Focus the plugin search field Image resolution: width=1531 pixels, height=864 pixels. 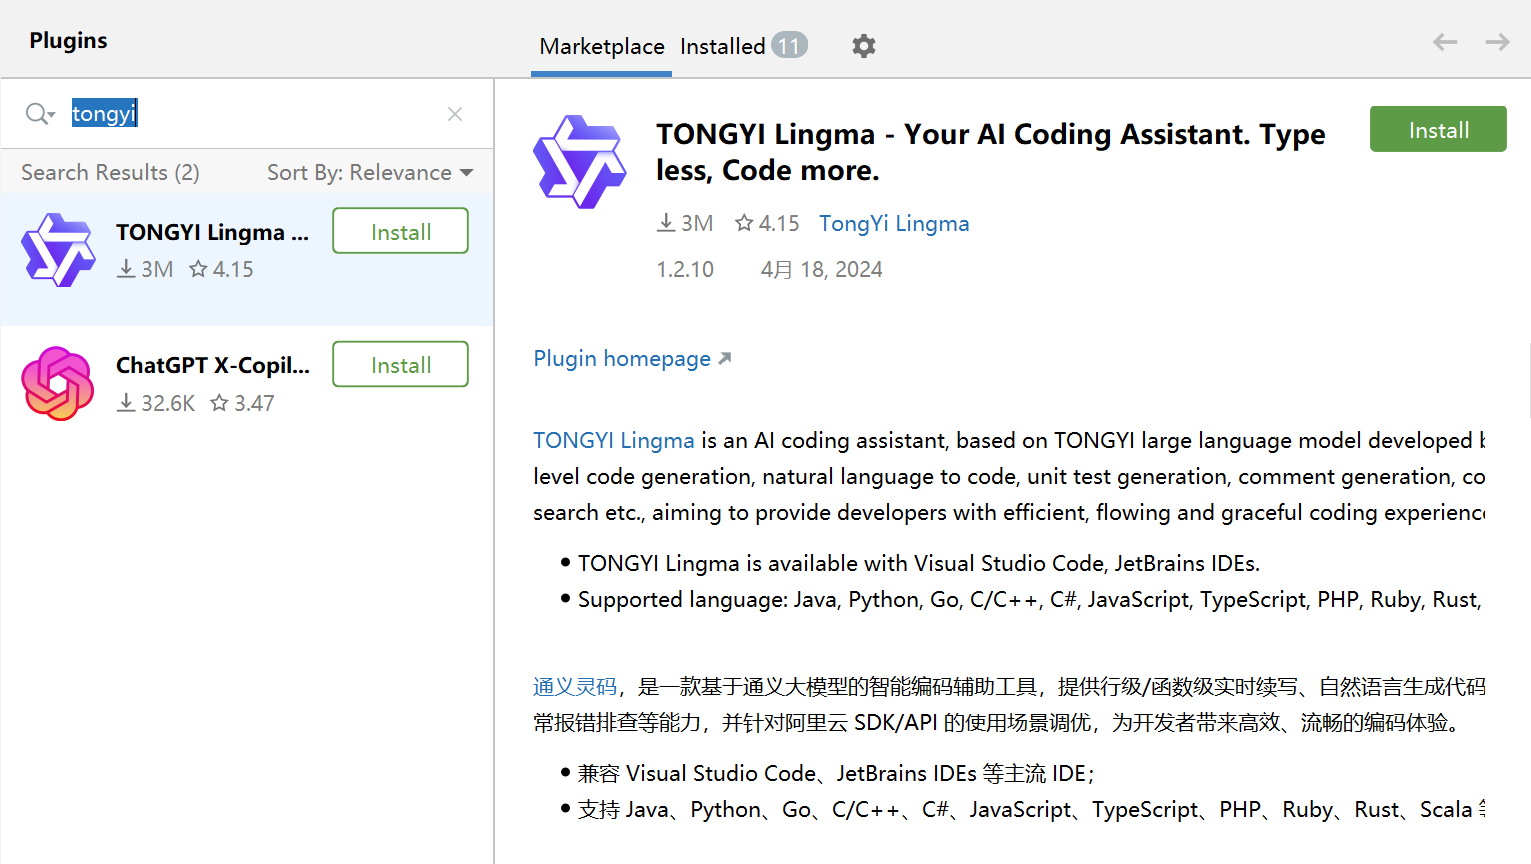tap(246, 114)
